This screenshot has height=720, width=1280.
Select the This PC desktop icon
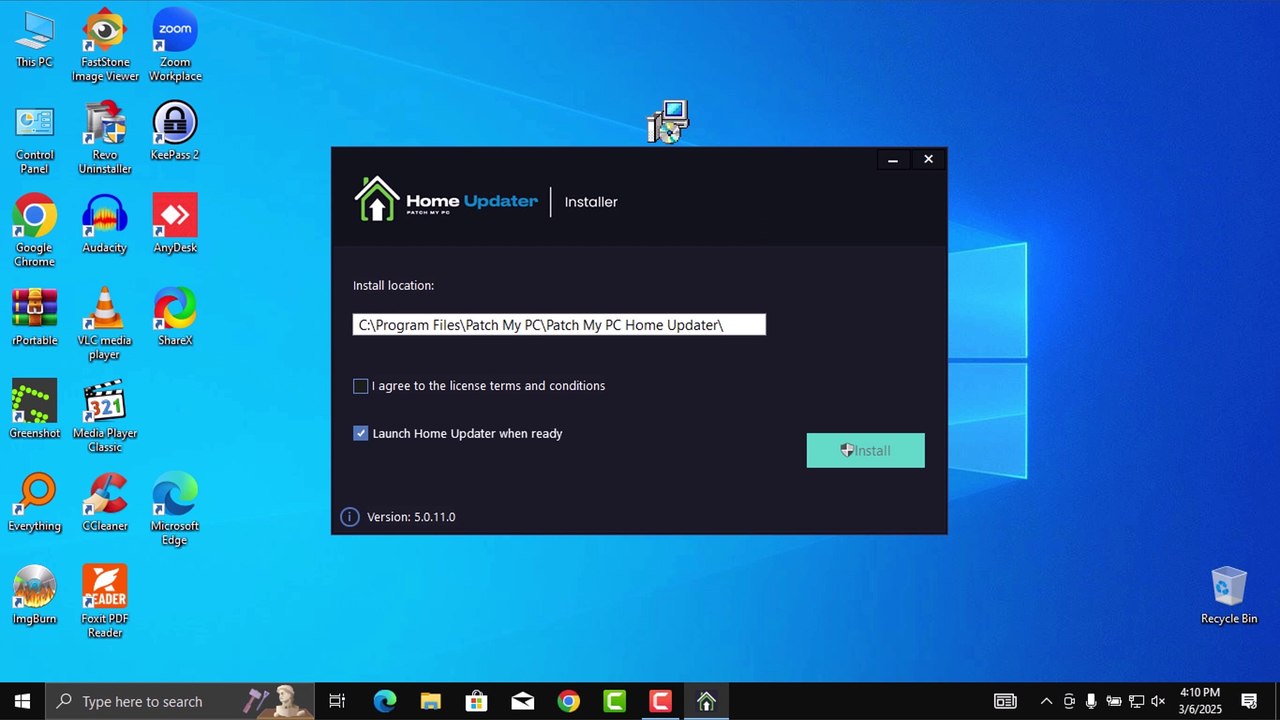(x=34, y=40)
